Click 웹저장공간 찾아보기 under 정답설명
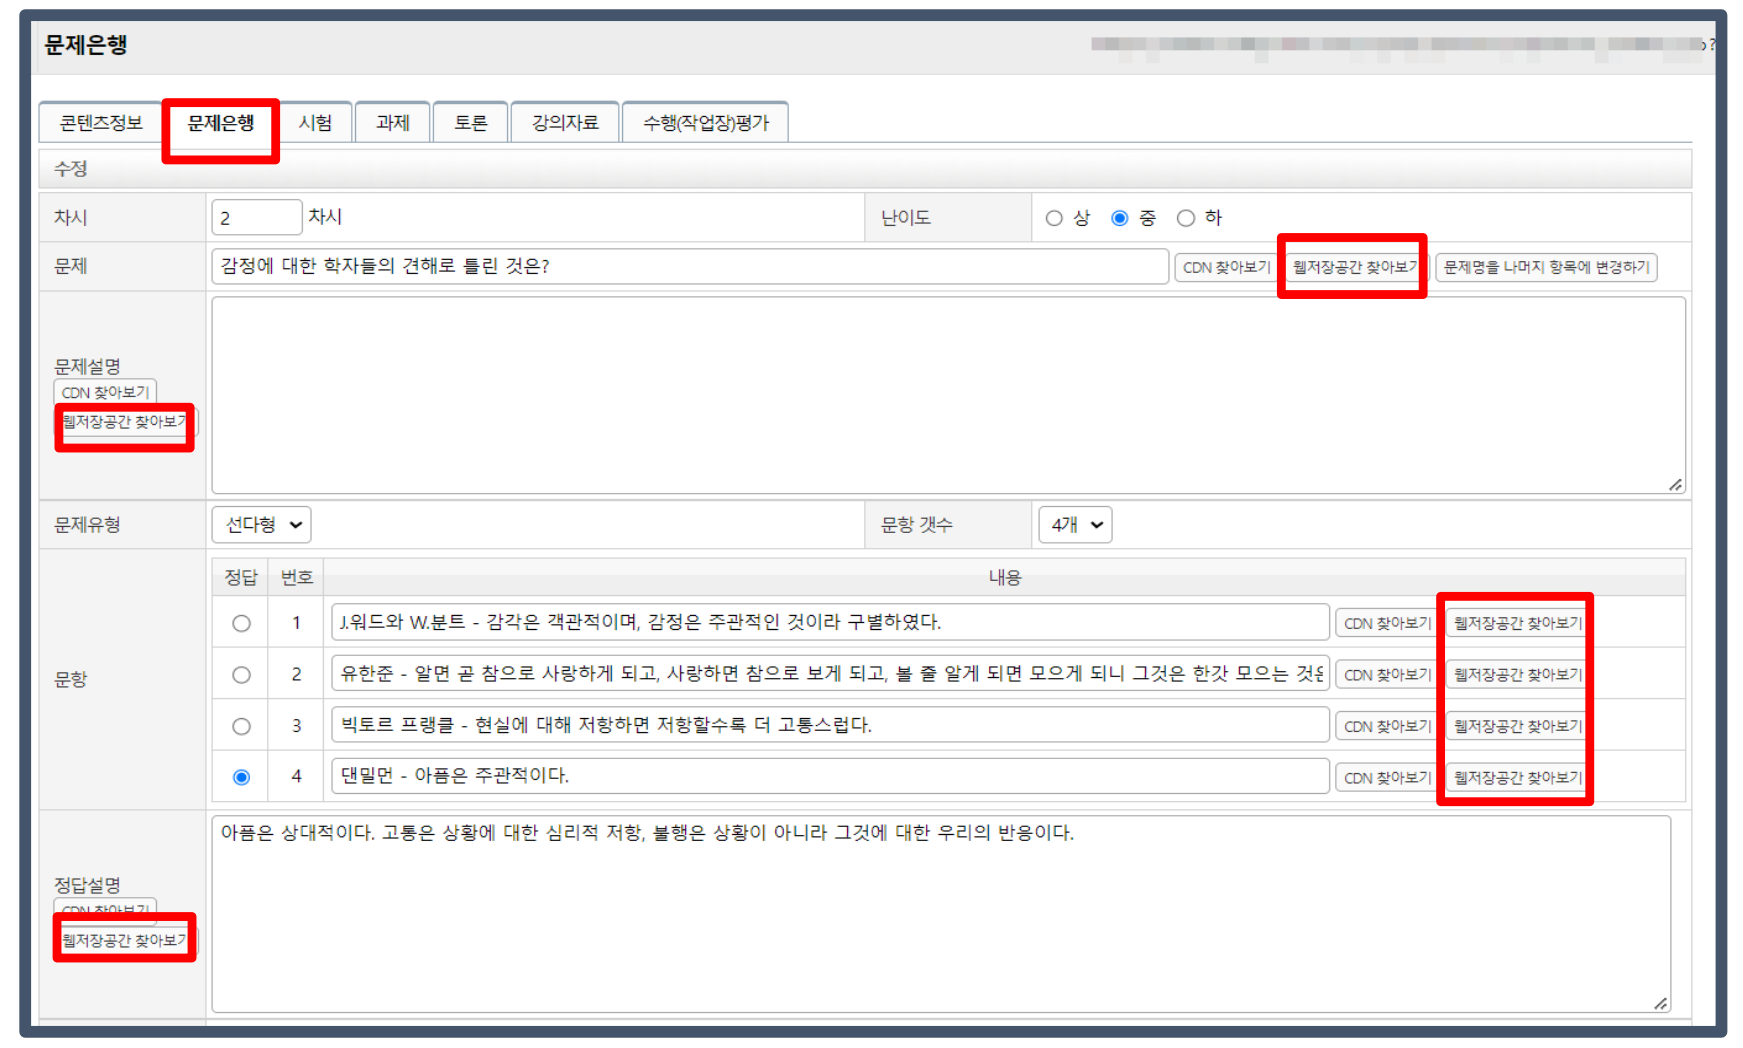1743x1048 pixels. pyautogui.click(x=124, y=940)
